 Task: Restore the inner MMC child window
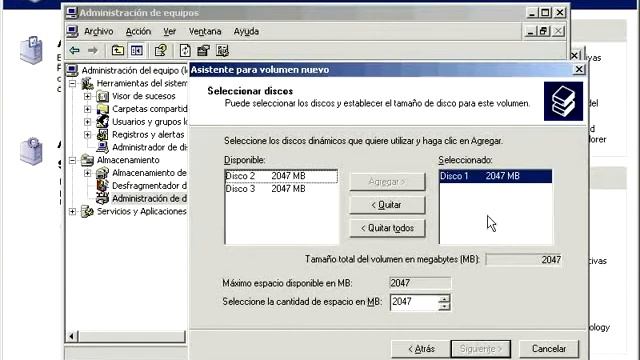pos(544,31)
